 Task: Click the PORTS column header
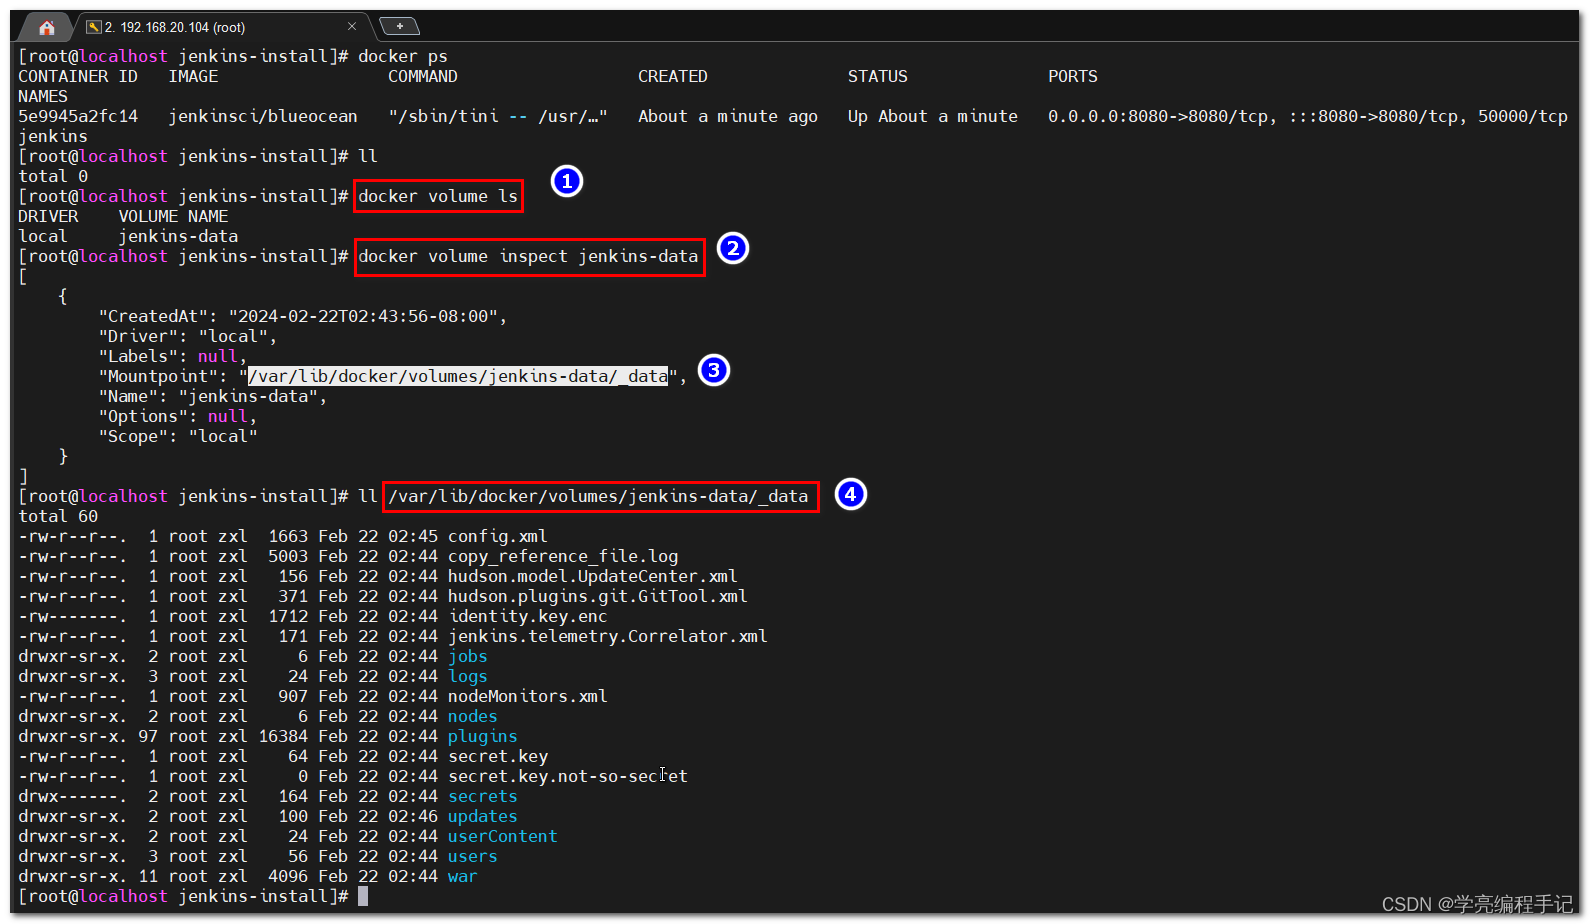(1073, 76)
